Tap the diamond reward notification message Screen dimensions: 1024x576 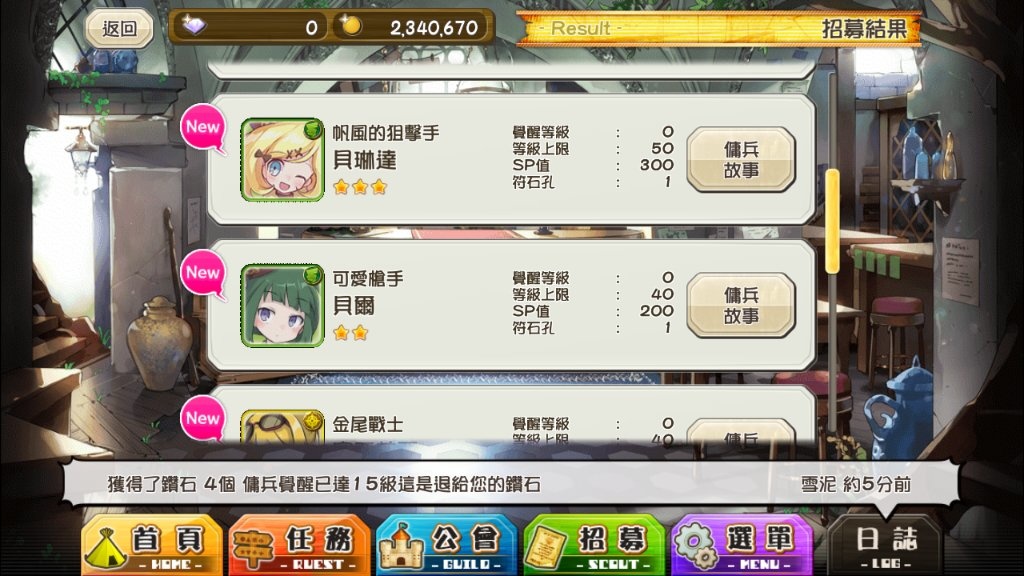tap(511, 485)
